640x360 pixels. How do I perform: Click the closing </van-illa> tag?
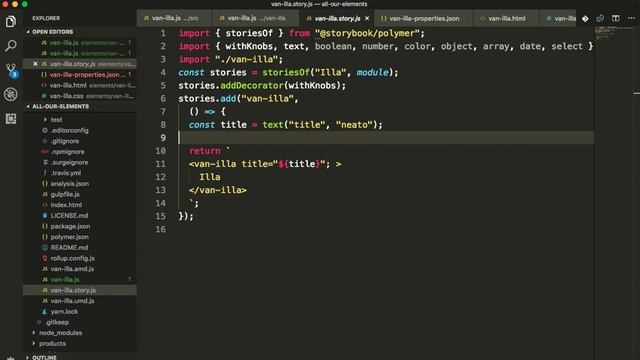click(218, 190)
